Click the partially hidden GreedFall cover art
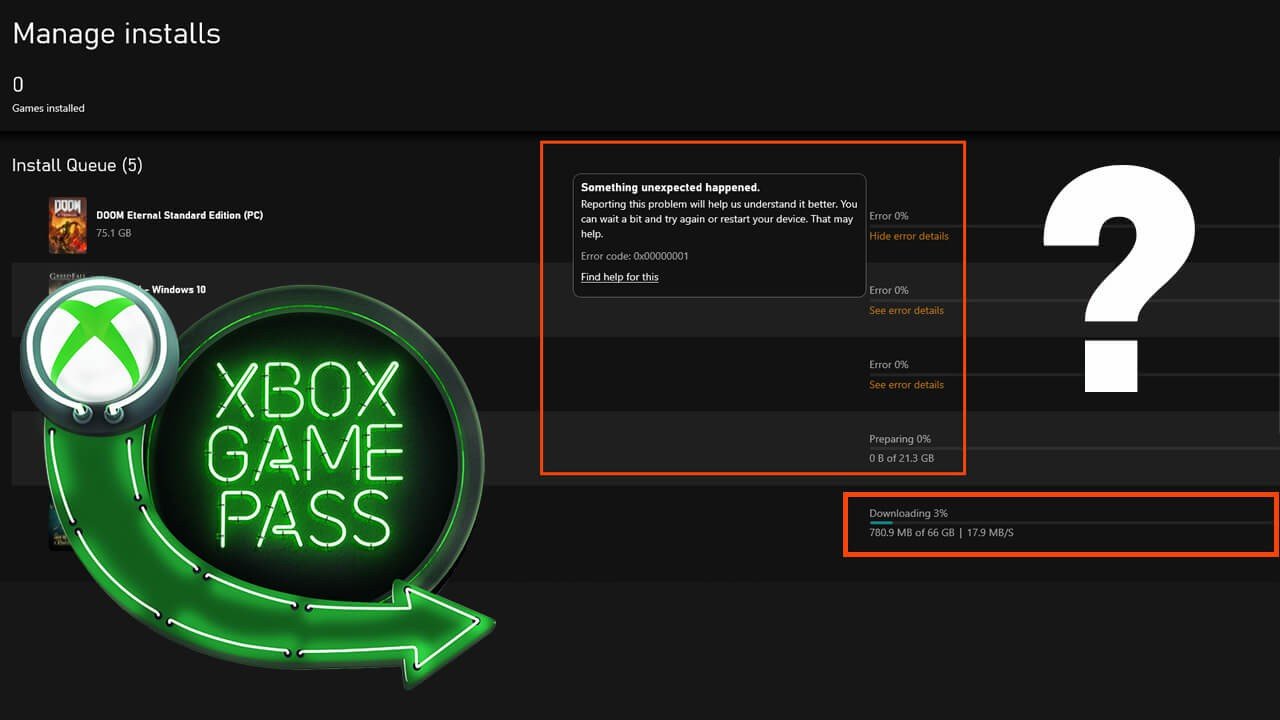Image resolution: width=1280 pixels, height=720 pixels. pos(62,277)
